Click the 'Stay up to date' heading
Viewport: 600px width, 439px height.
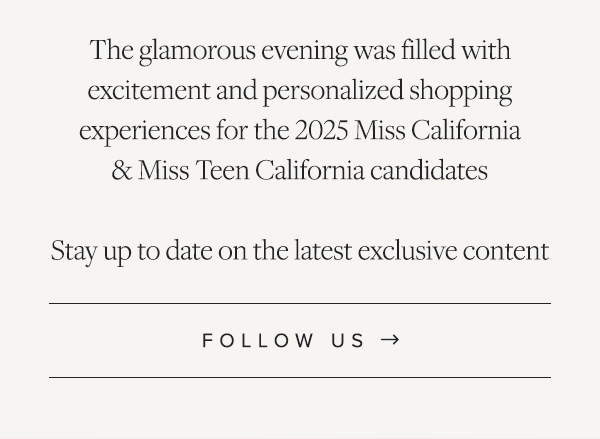pos(300,251)
